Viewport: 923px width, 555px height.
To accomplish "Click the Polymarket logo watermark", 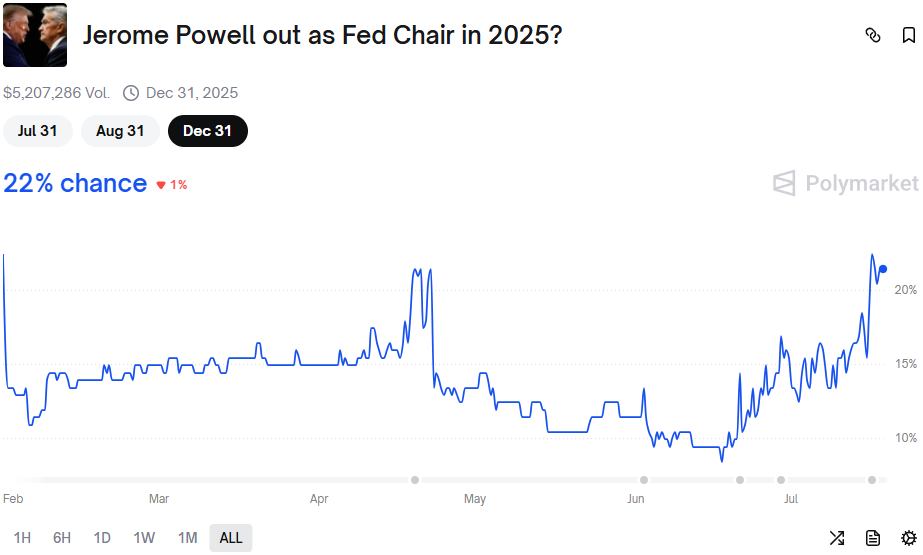I will [x=846, y=183].
